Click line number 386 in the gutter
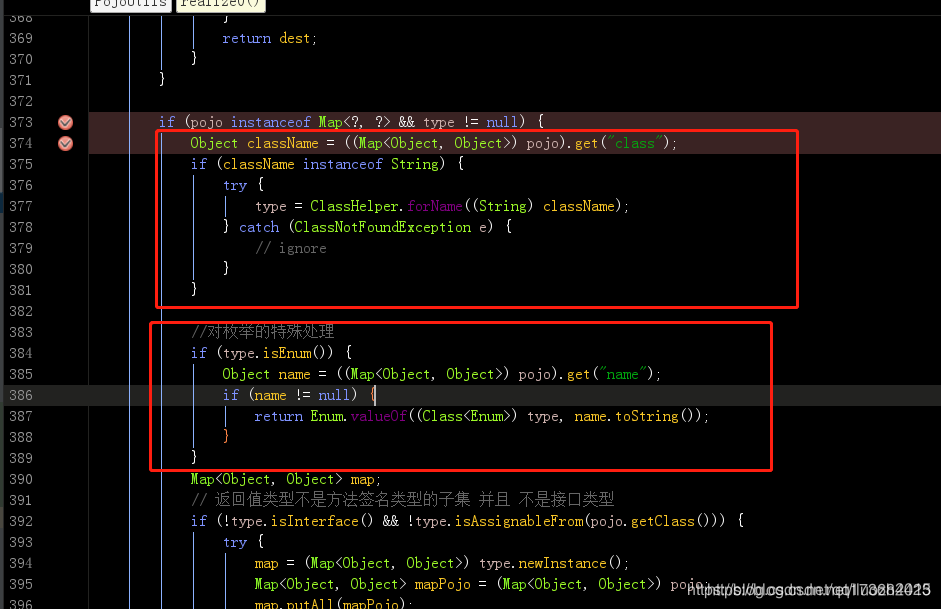 tap(21, 395)
